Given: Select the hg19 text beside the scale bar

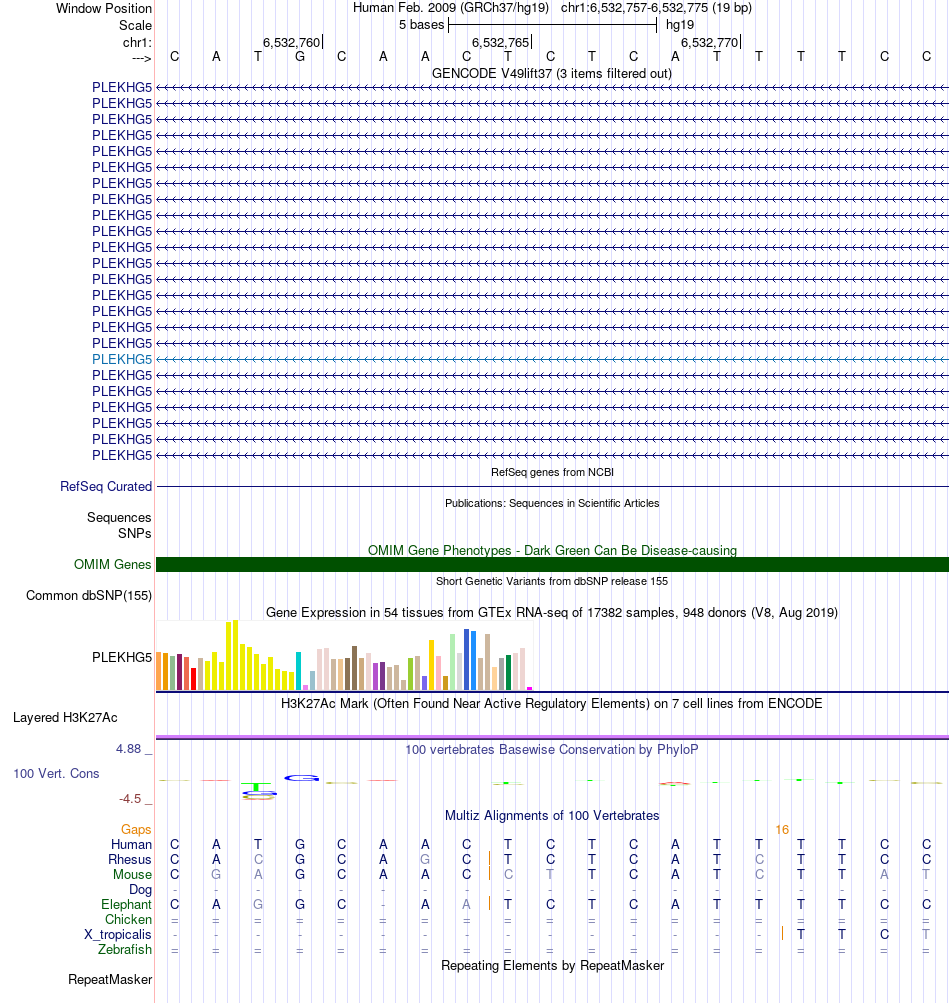Looking at the screenshot, I should [x=679, y=25].
